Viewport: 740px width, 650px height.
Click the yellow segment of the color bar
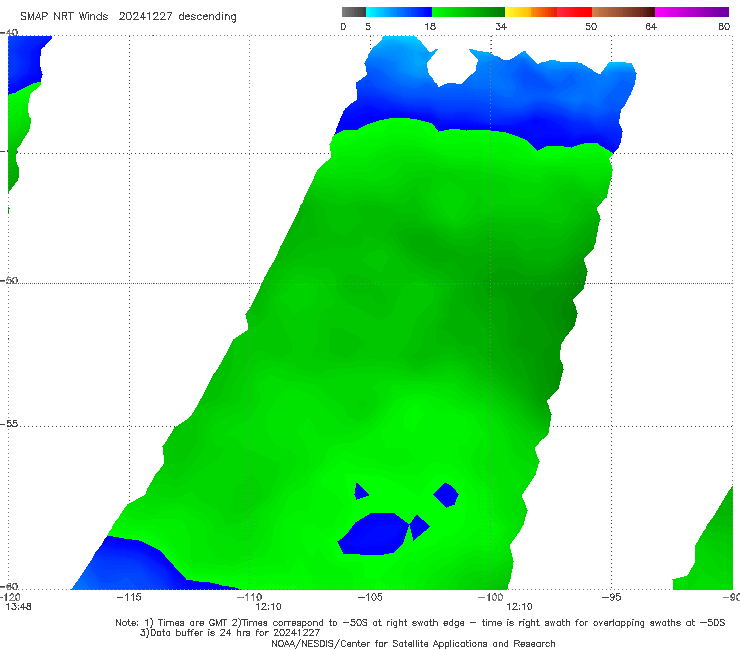518,12
